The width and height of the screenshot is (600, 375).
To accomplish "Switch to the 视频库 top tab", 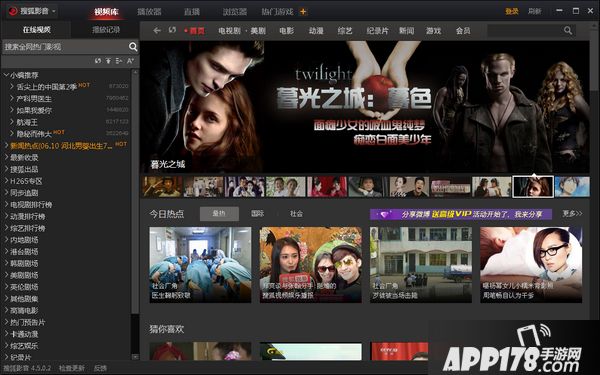I will 107,12.
